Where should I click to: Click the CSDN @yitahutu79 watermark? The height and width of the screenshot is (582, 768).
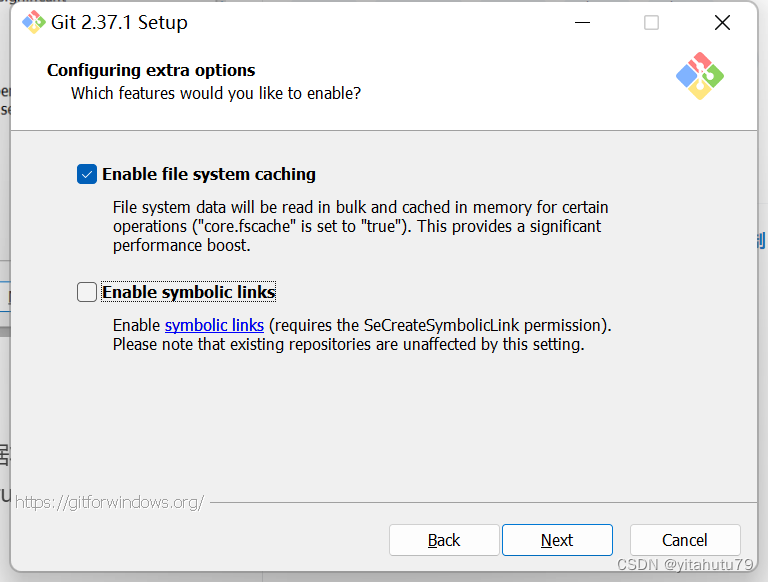pyautogui.click(x=685, y=565)
